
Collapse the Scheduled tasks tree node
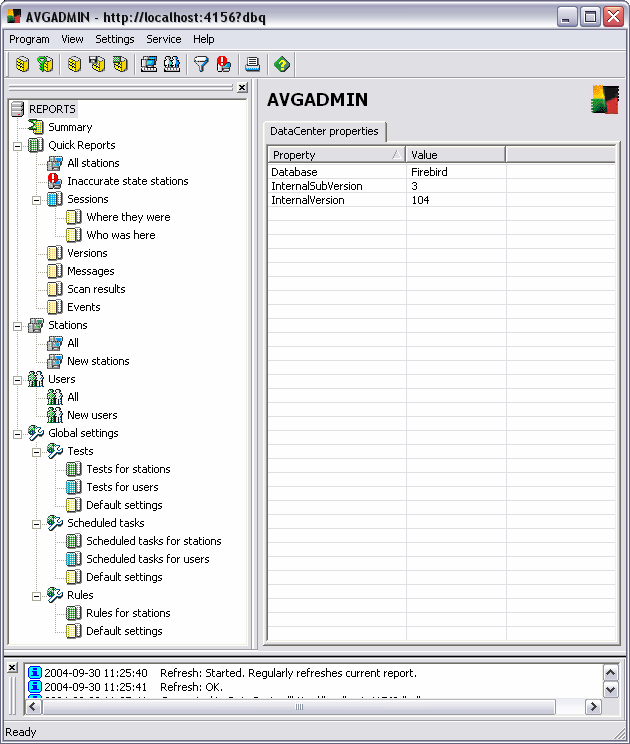pos(37,523)
